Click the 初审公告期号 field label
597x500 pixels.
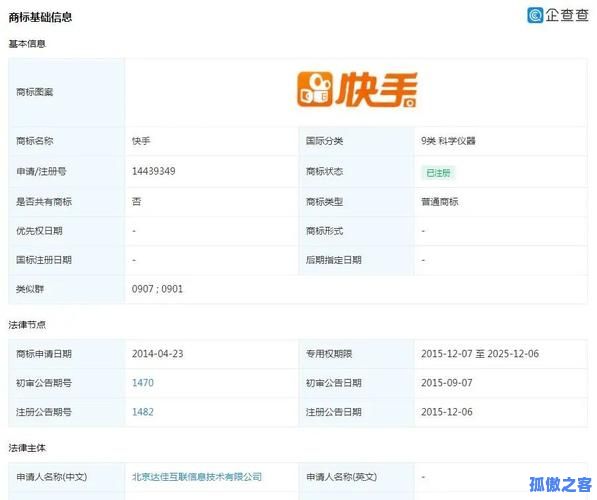click(x=44, y=383)
